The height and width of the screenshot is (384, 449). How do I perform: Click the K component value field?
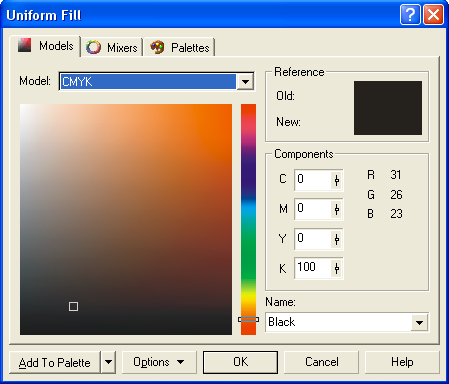tap(313, 268)
